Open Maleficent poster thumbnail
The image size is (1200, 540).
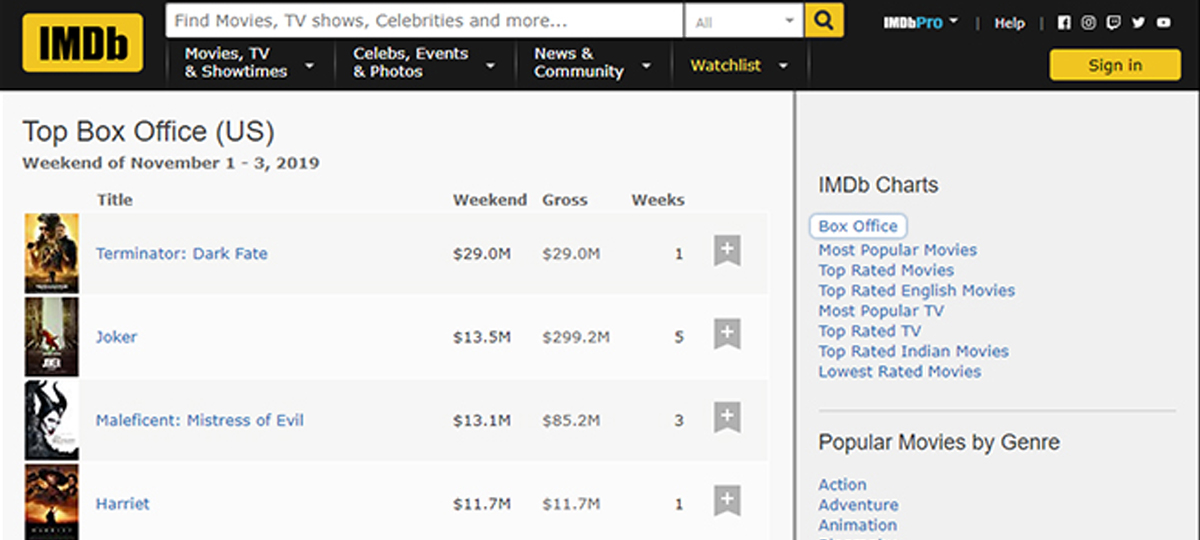click(51, 420)
